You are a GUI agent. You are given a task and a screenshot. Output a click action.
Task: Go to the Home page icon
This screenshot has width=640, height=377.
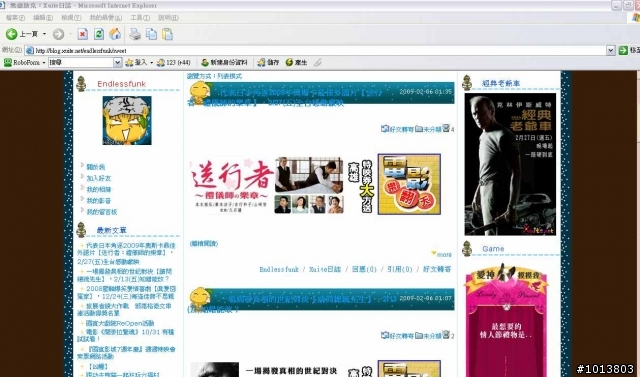[115, 34]
